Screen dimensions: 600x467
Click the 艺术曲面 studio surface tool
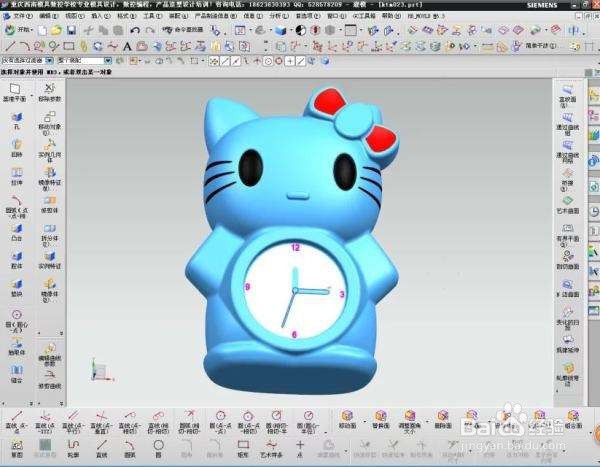567,205
